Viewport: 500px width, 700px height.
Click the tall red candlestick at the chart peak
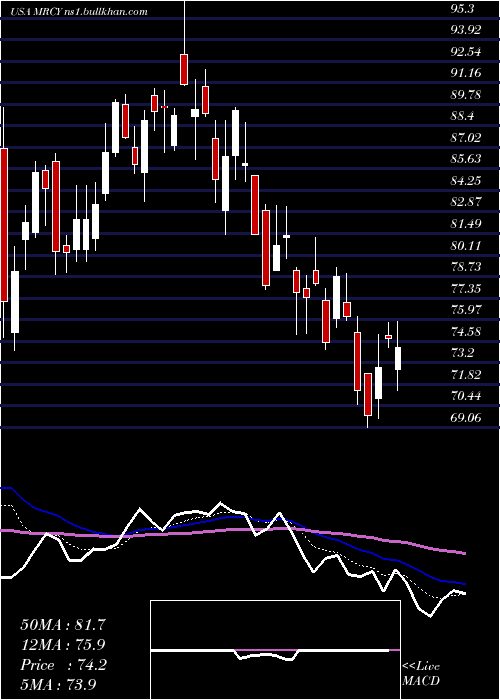coord(184,69)
